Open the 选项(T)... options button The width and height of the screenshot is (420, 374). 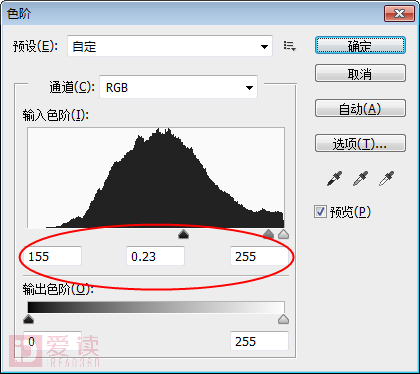pos(360,143)
